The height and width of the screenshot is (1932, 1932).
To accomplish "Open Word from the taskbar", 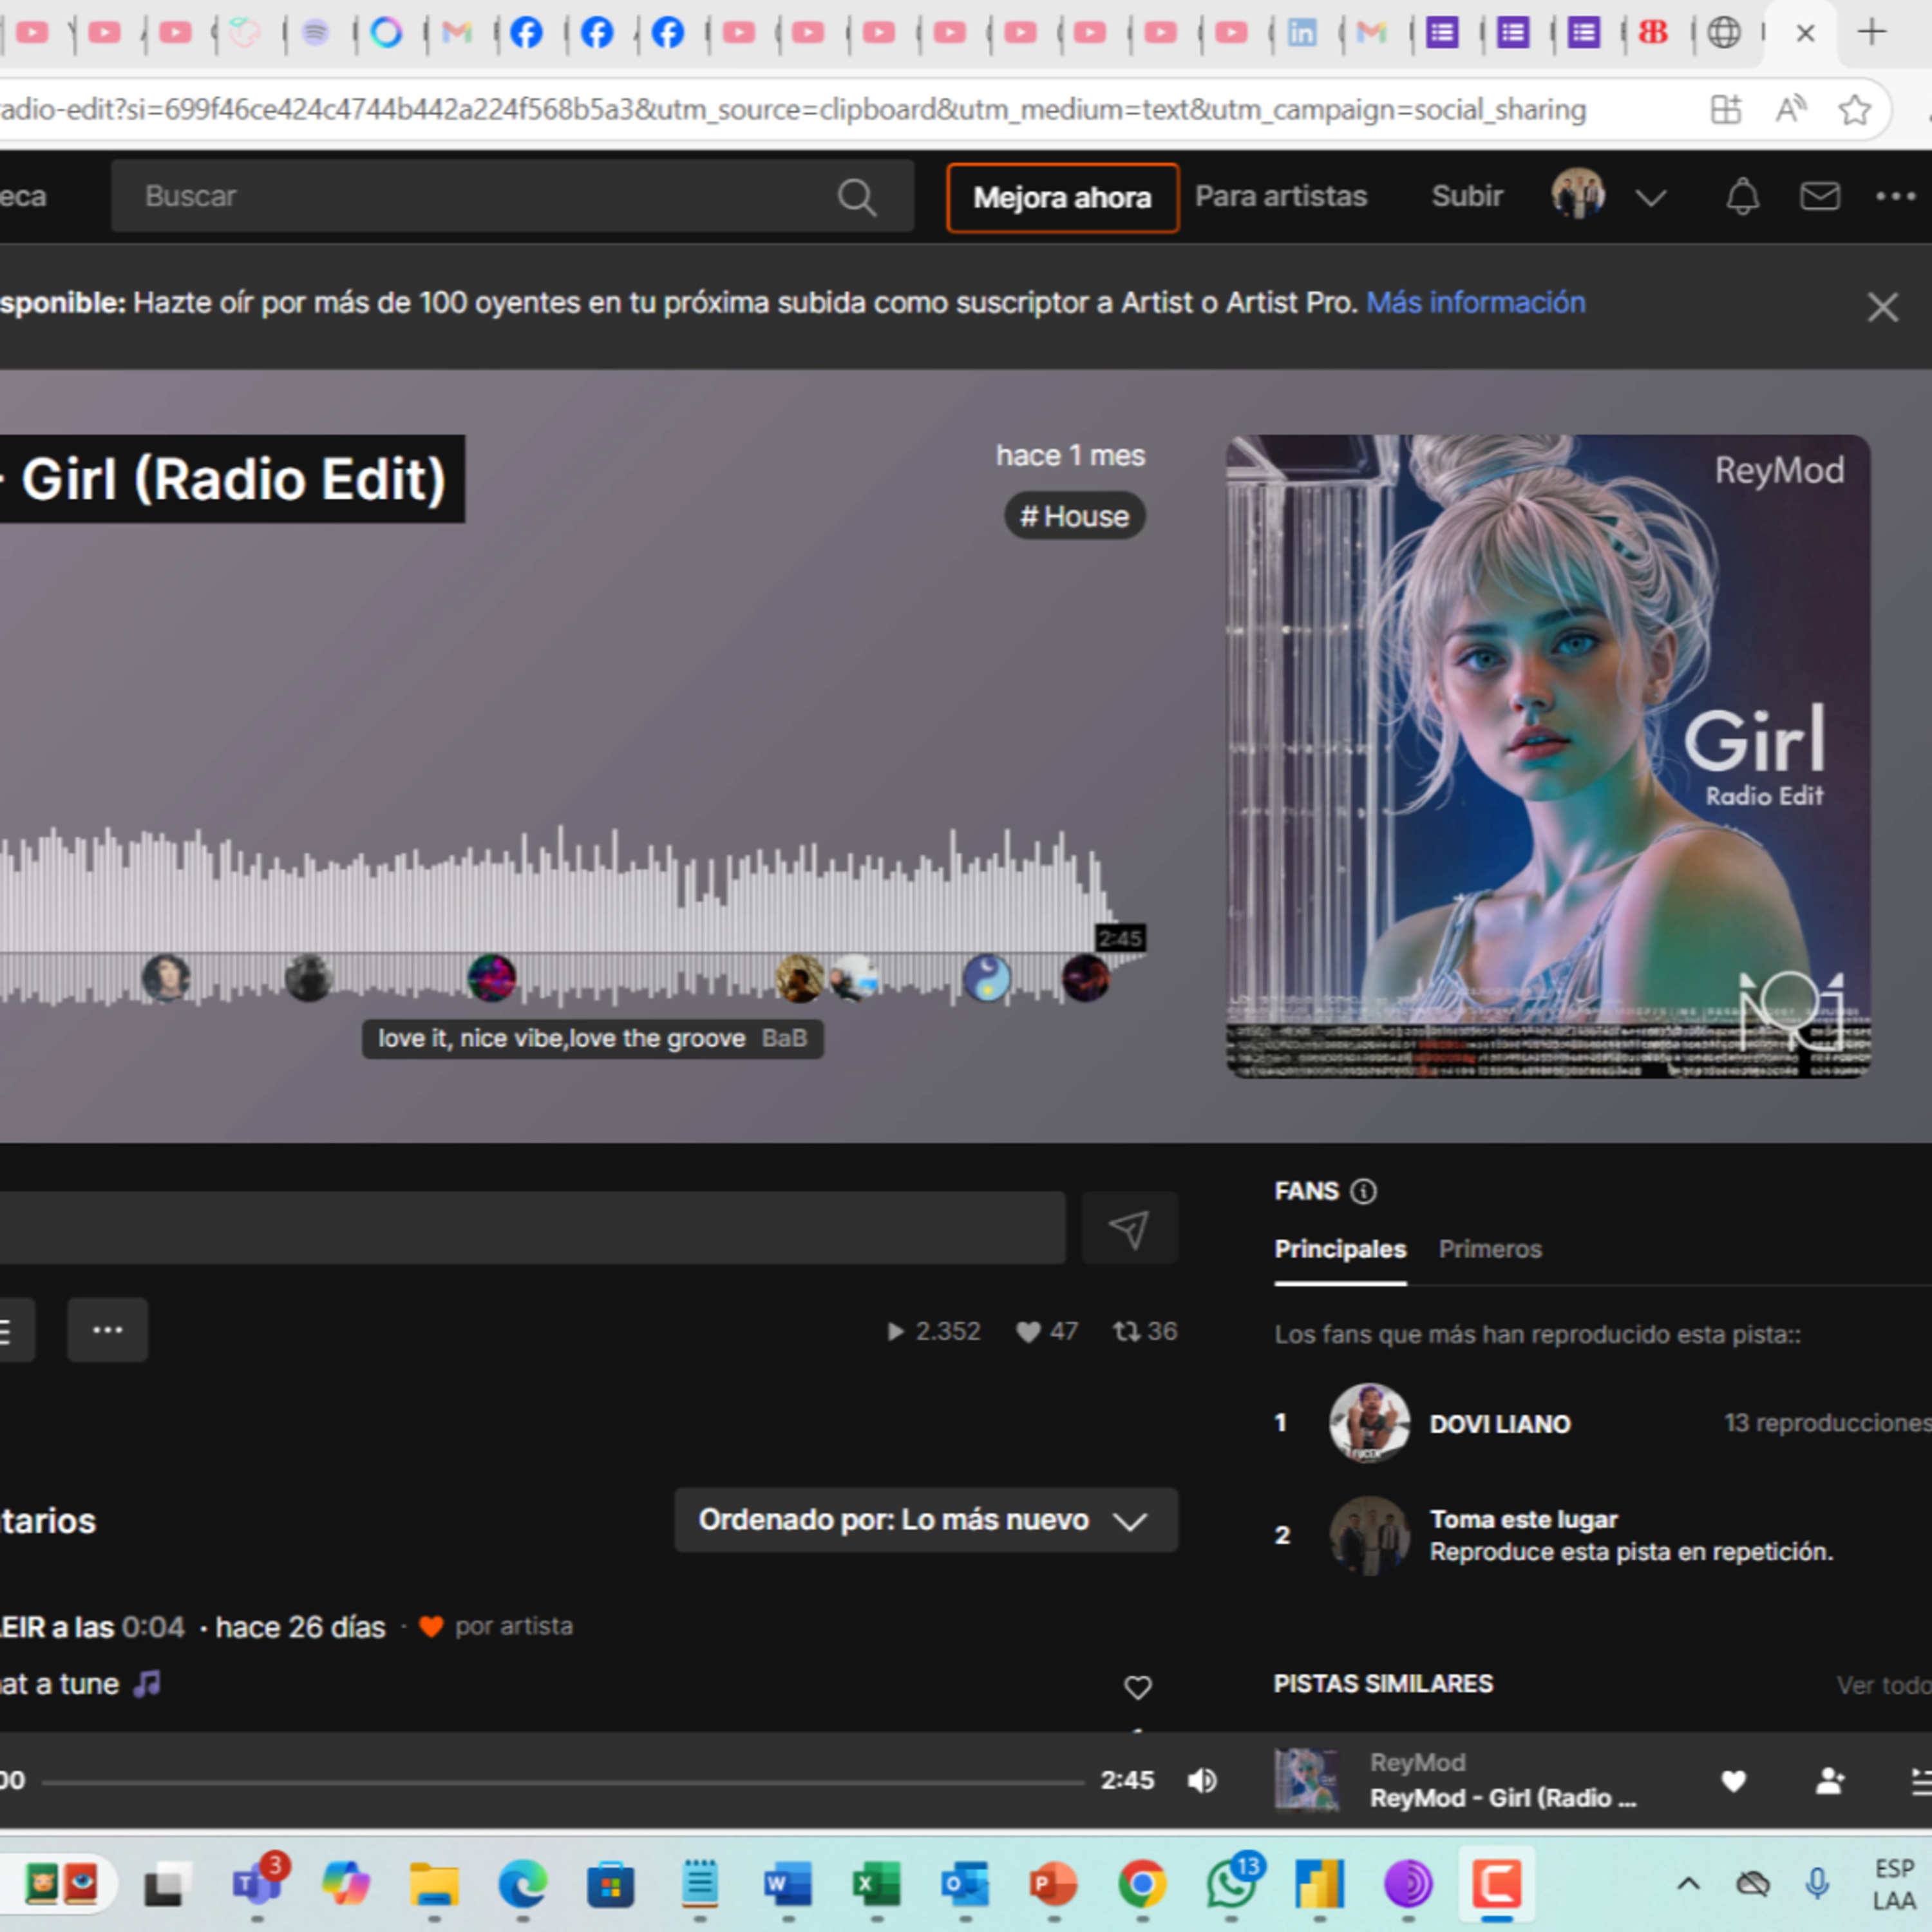I will click(787, 1885).
